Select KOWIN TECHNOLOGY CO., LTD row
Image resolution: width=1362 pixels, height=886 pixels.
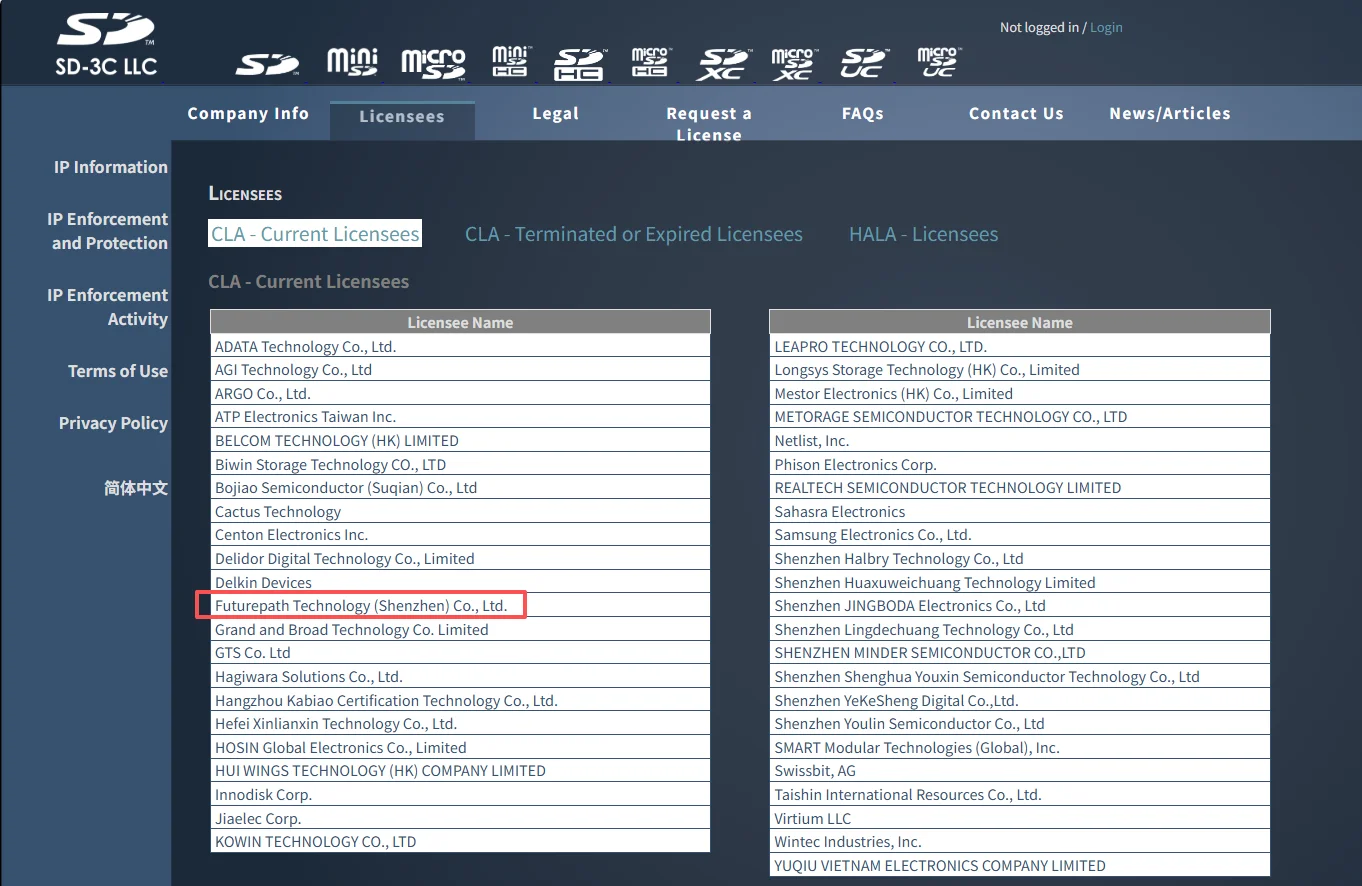460,842
